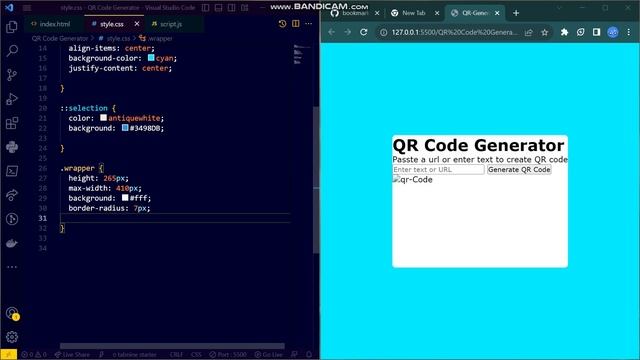Change CSS language mode in the status bar
Viewport: 640px width, 360px height.
coord(196,355)
